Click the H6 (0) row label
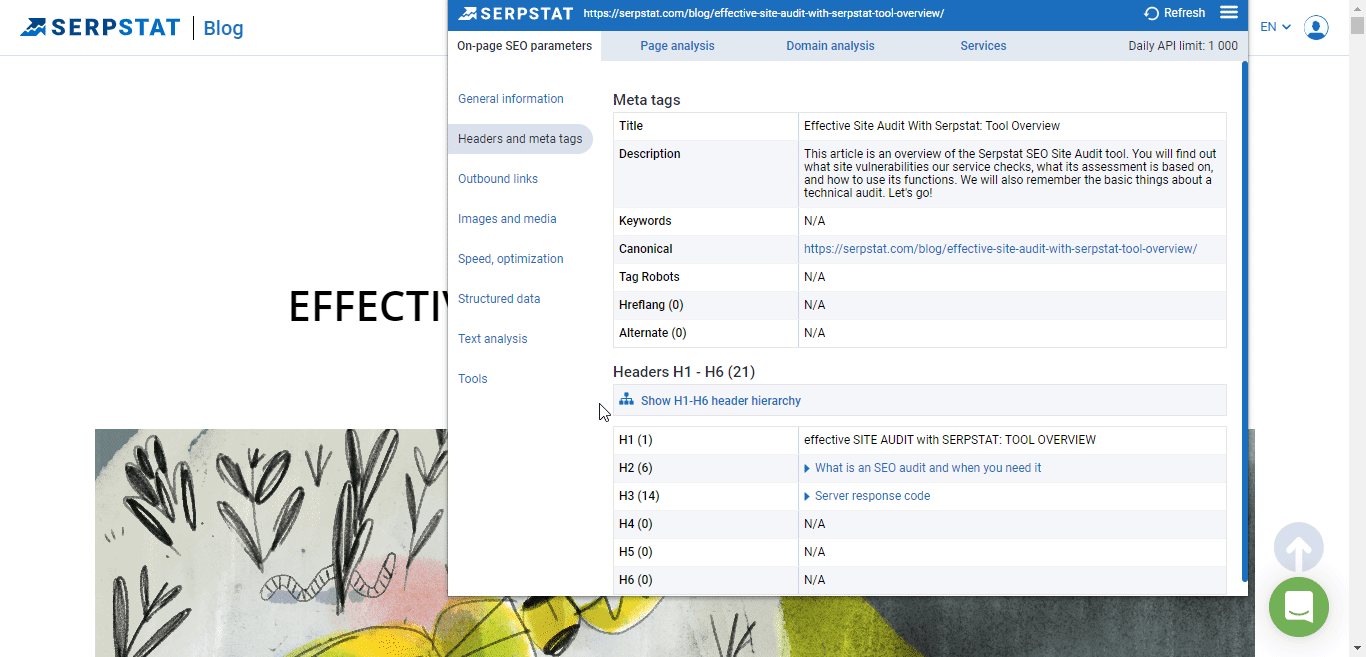The height and width of the screenshot is (657, 1366). tap(635, 580)
